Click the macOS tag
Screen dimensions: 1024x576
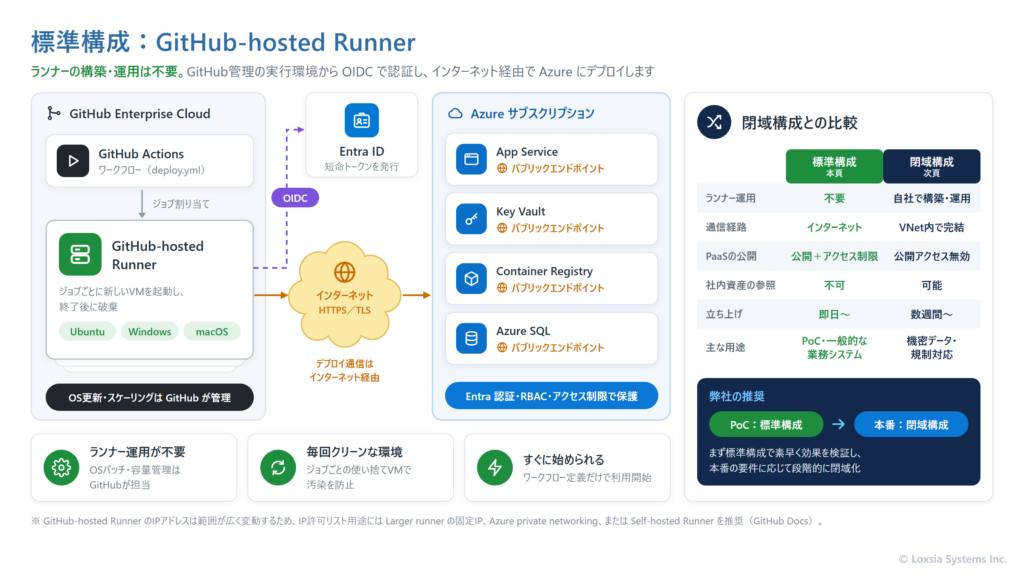(212, 332)
